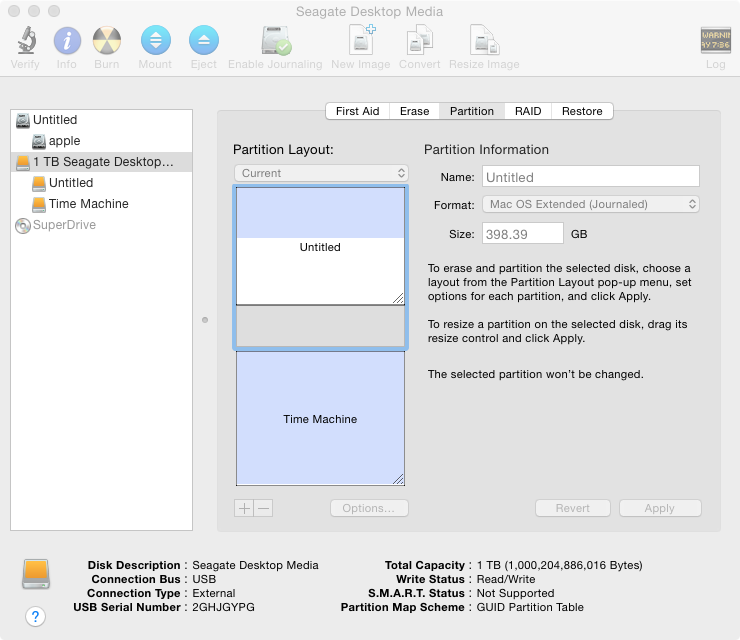The image size is (740, 640).
Task: Switch to the First Aid tab
Action: pyautogui.click(x=357, y=111)
